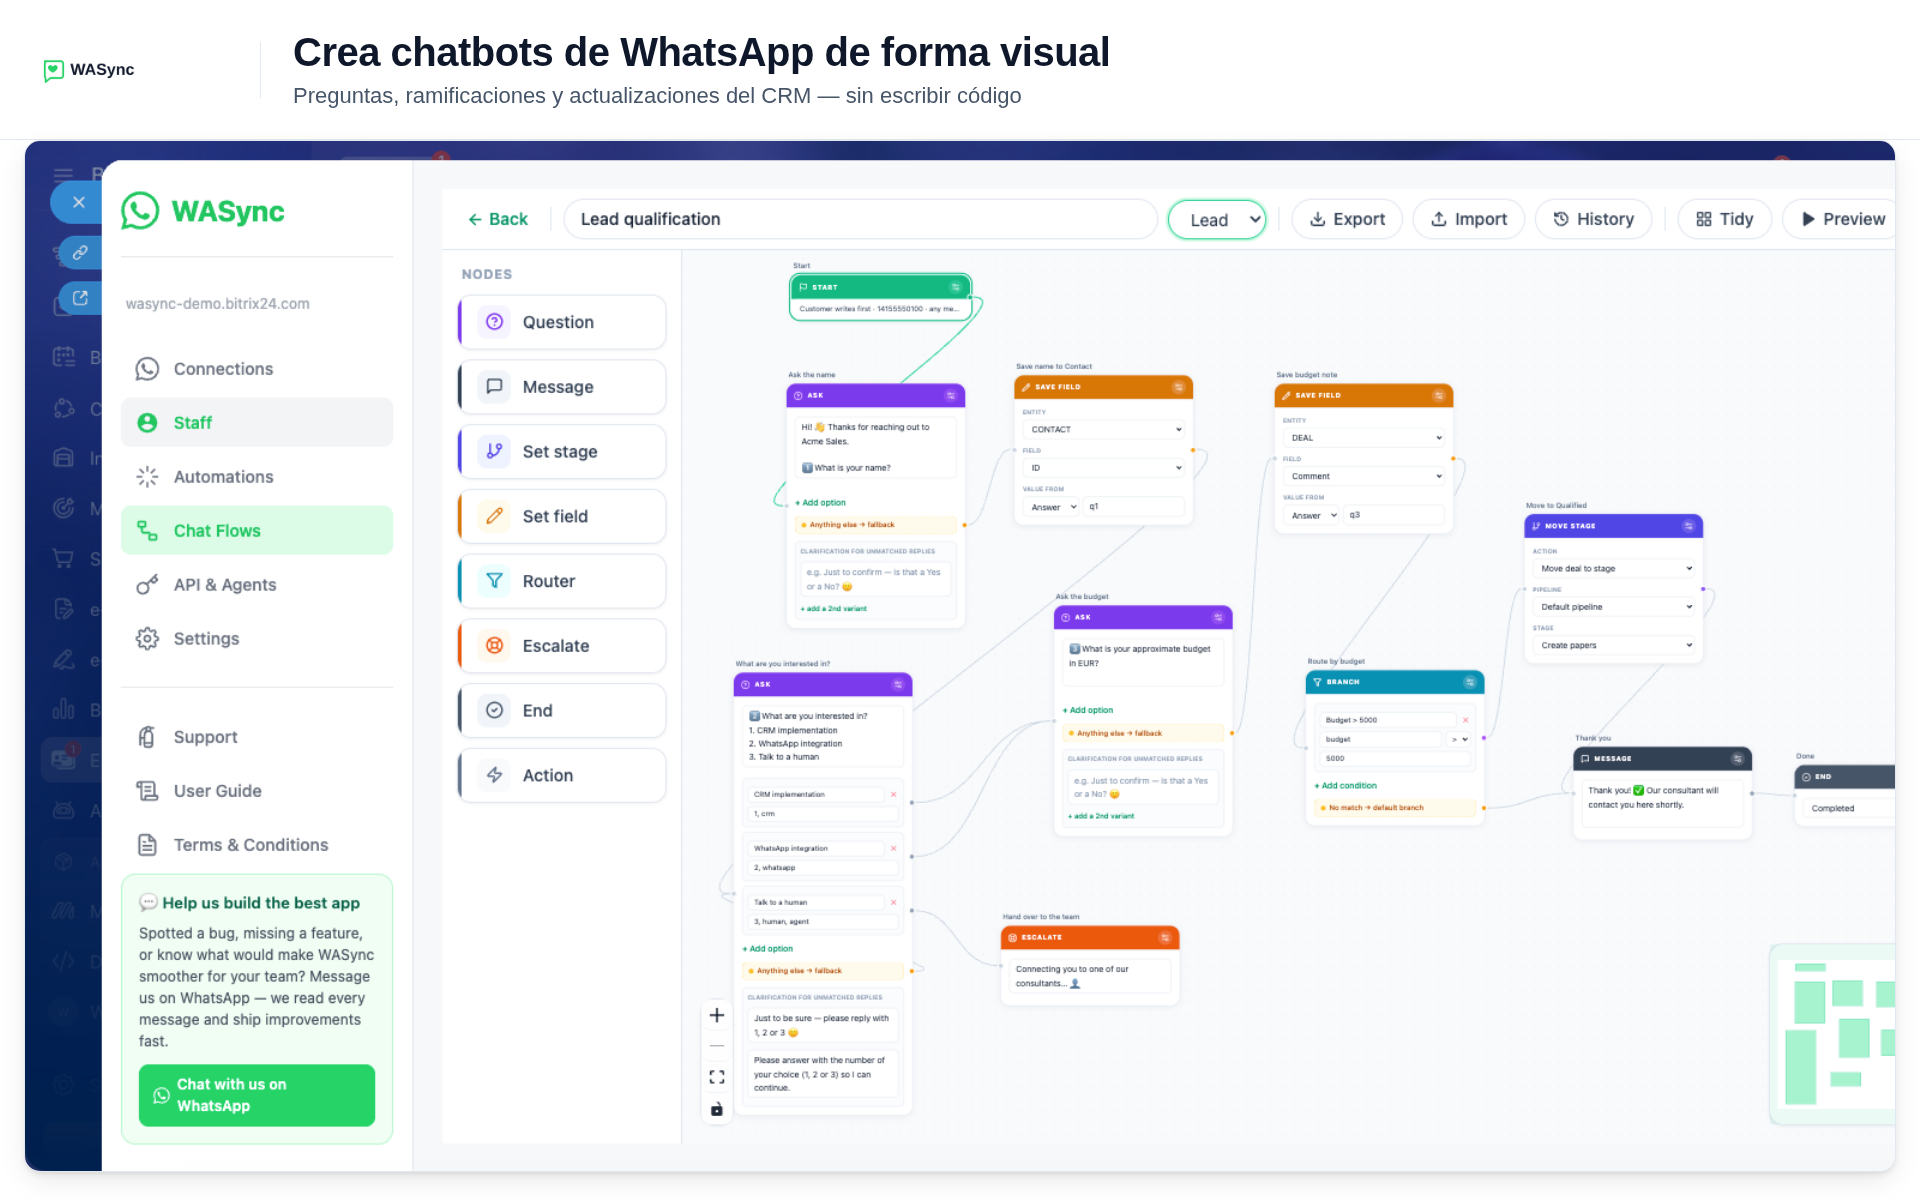Viewport: 1920px width, 1200px height.
Task: Open the "Move deal to stage" action dropdown
Action: (x=1614, y=569)
